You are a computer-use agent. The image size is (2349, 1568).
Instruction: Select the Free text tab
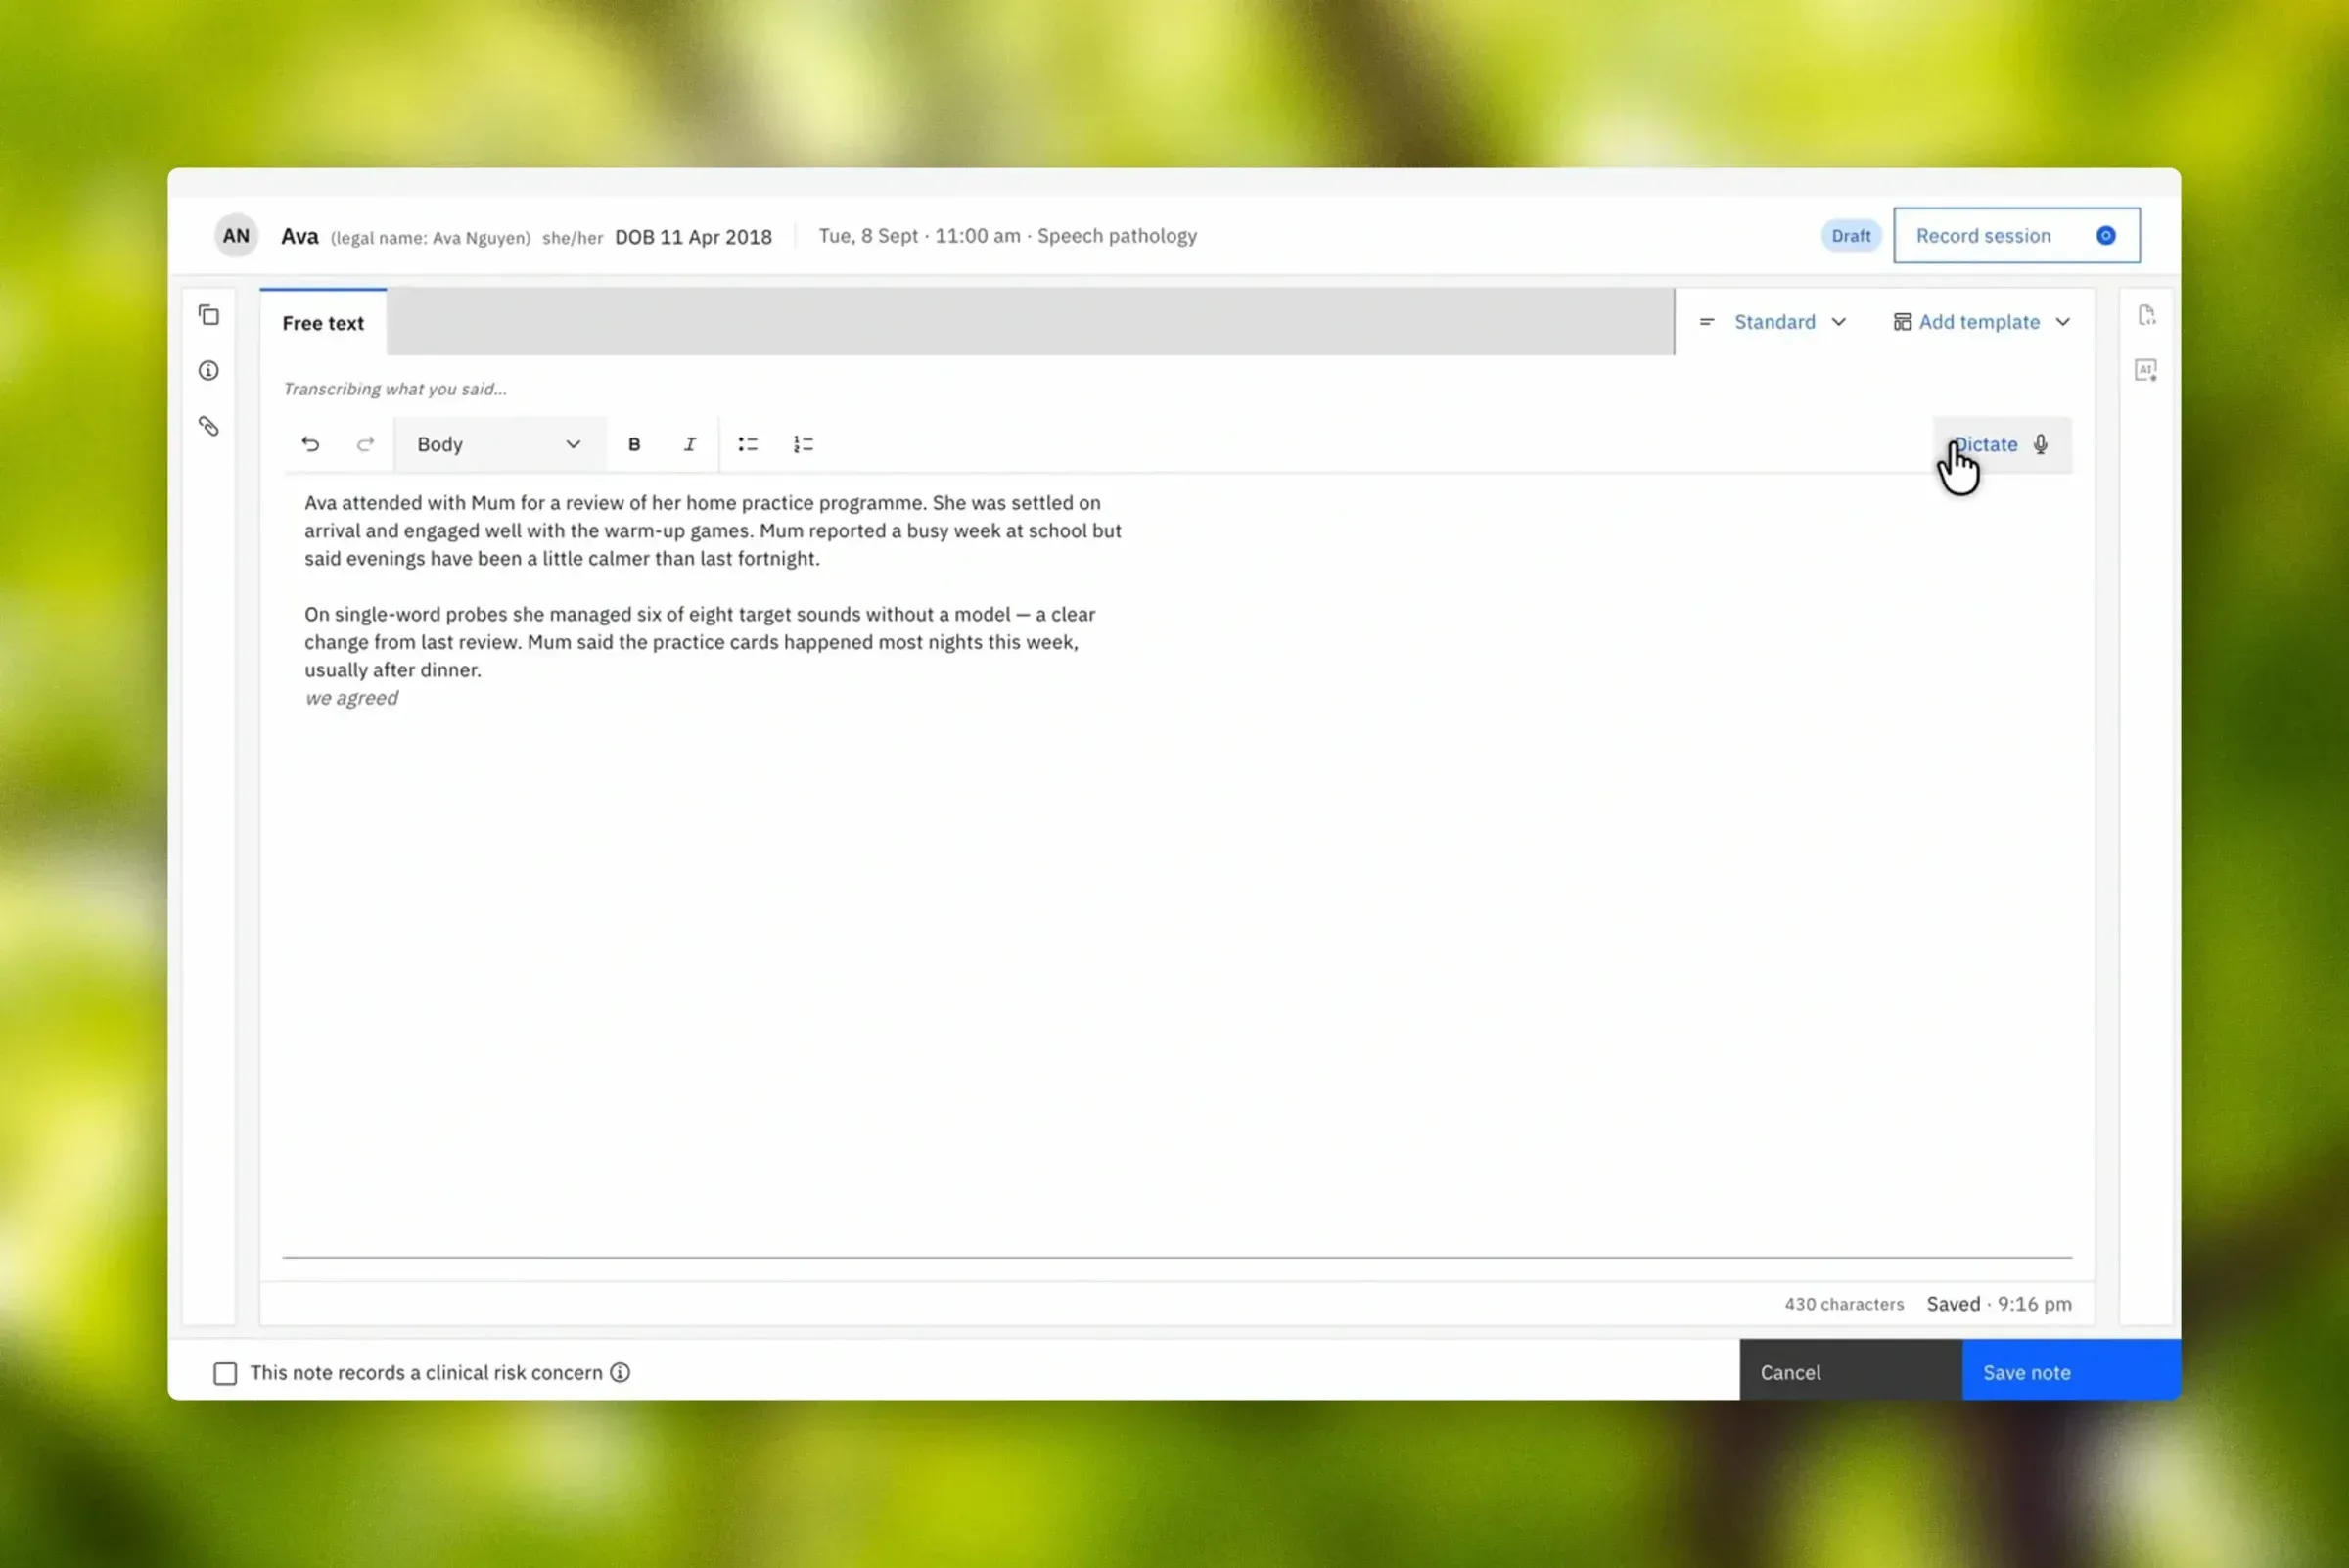point(323,323)
